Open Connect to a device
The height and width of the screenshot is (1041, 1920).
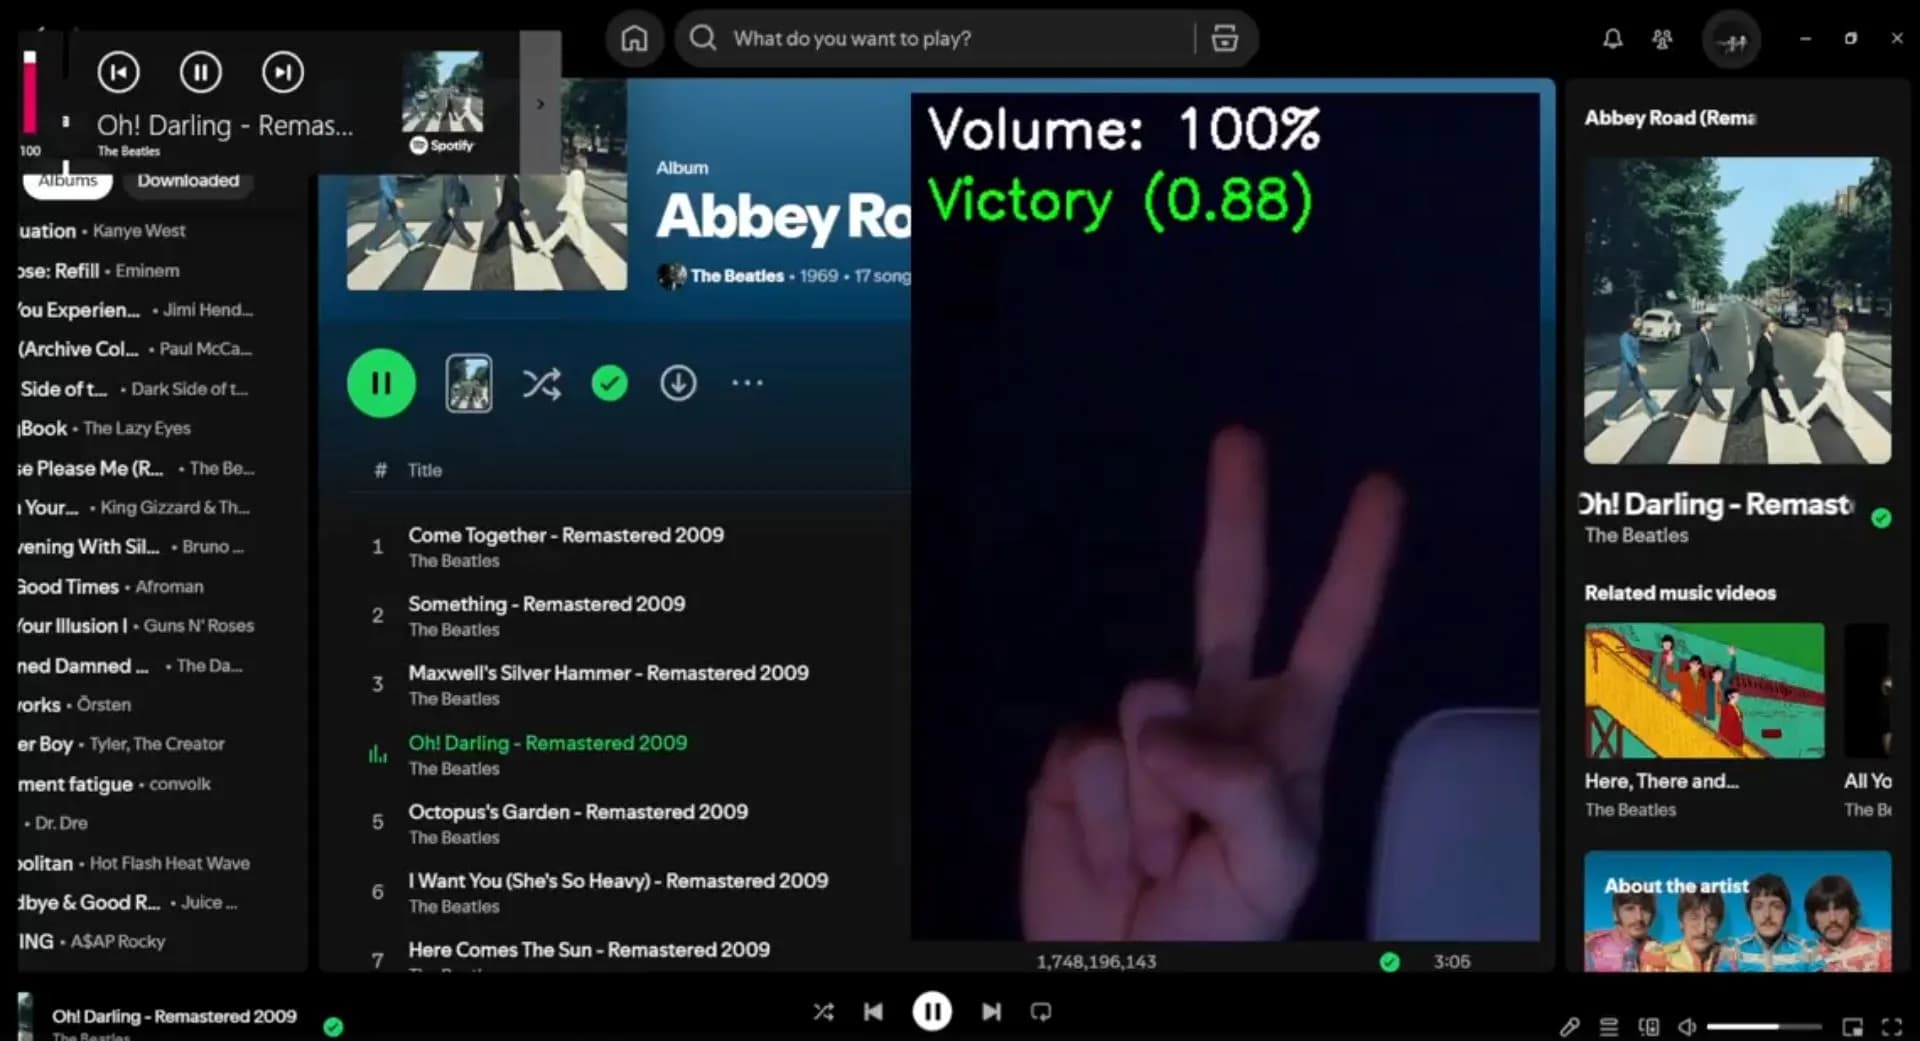tap(1648, 1027)
